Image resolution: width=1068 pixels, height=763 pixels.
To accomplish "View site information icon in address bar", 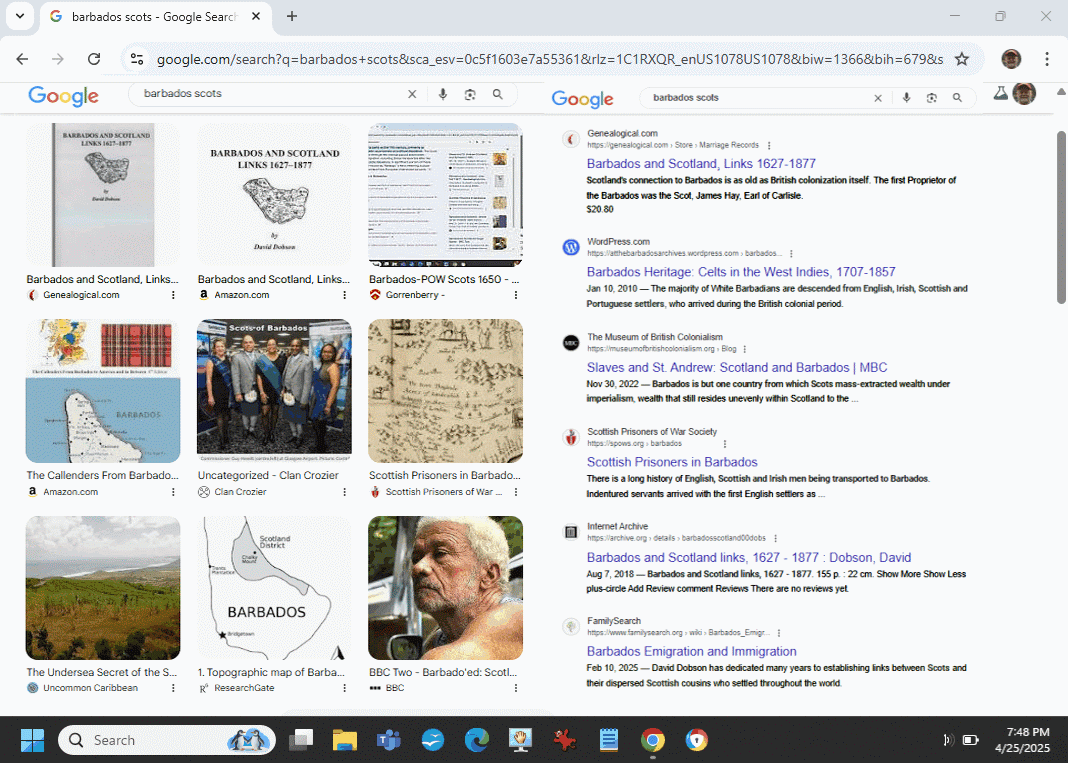I will [137, 59].
